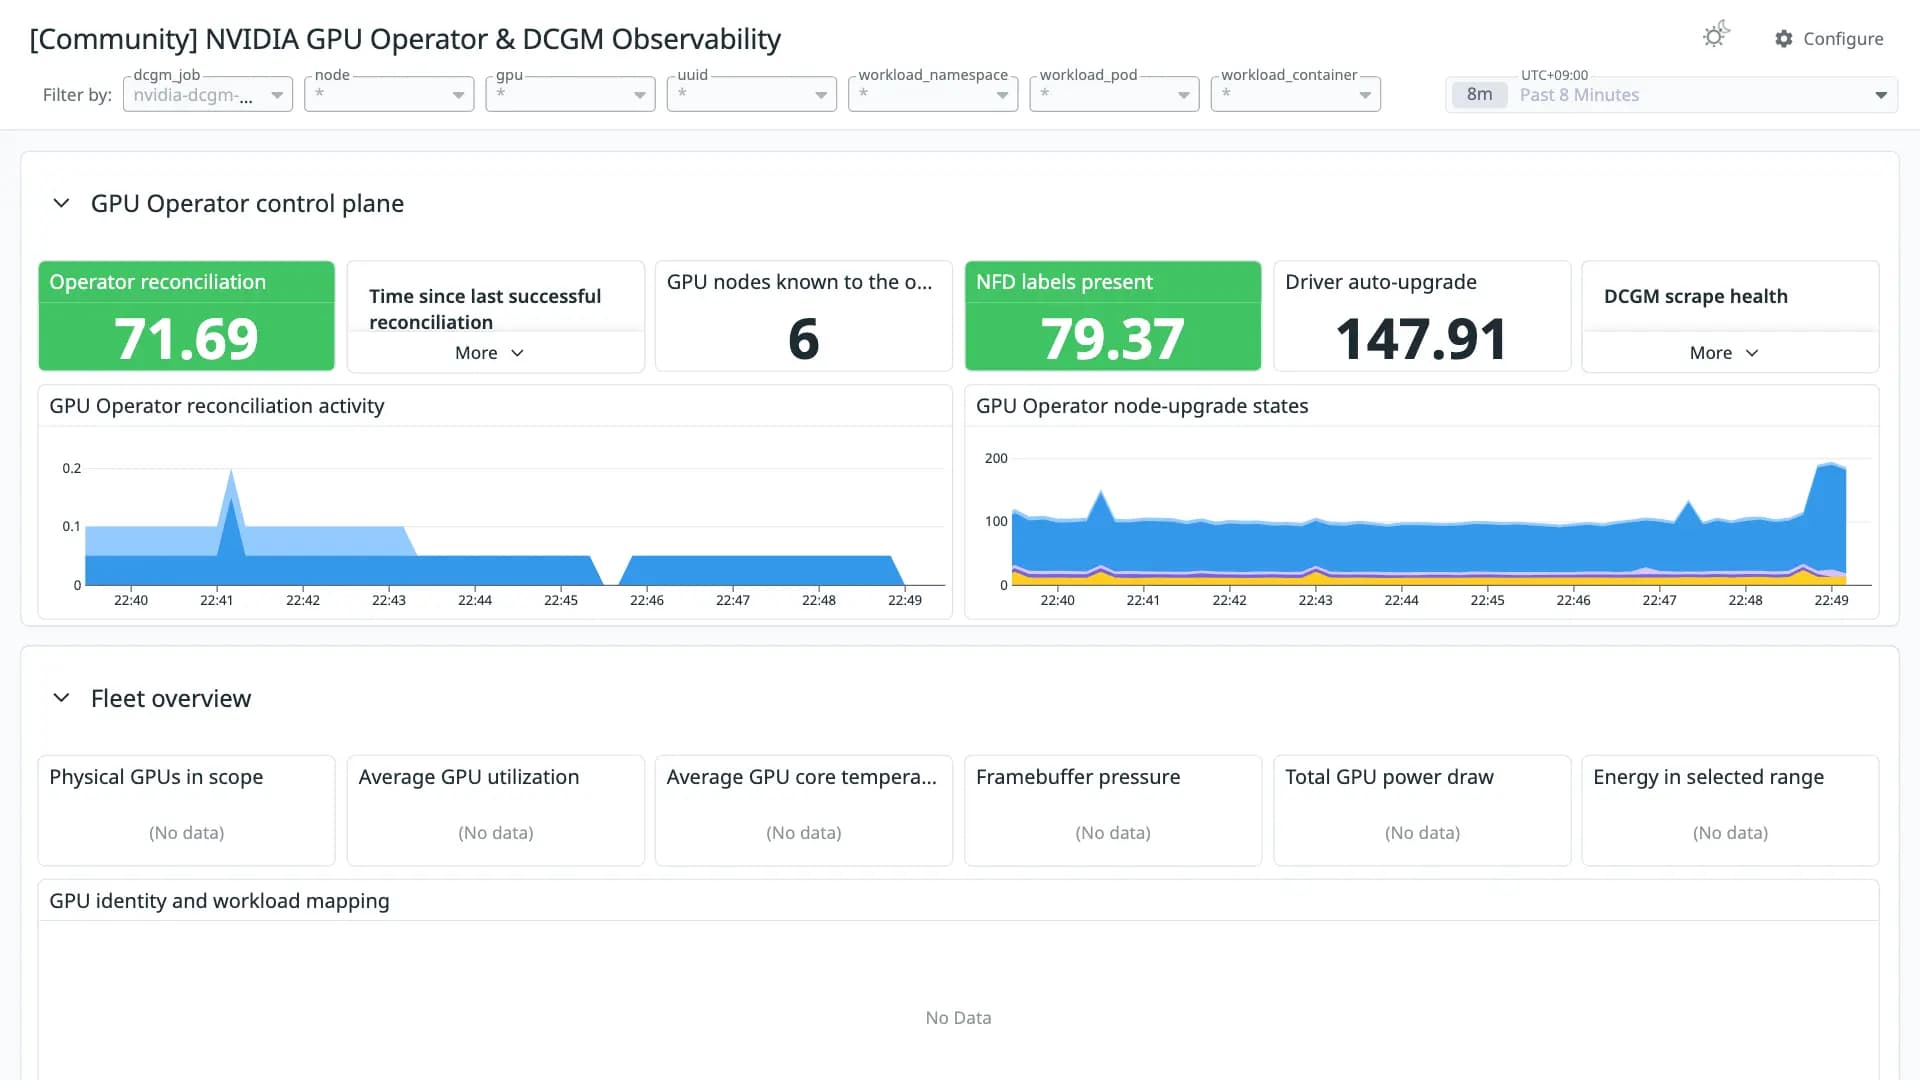The height and width of the screenshot is (1080, 1920).
Task: Expand More under DCGM scrape health
Action: click(x=1723, y=353)
